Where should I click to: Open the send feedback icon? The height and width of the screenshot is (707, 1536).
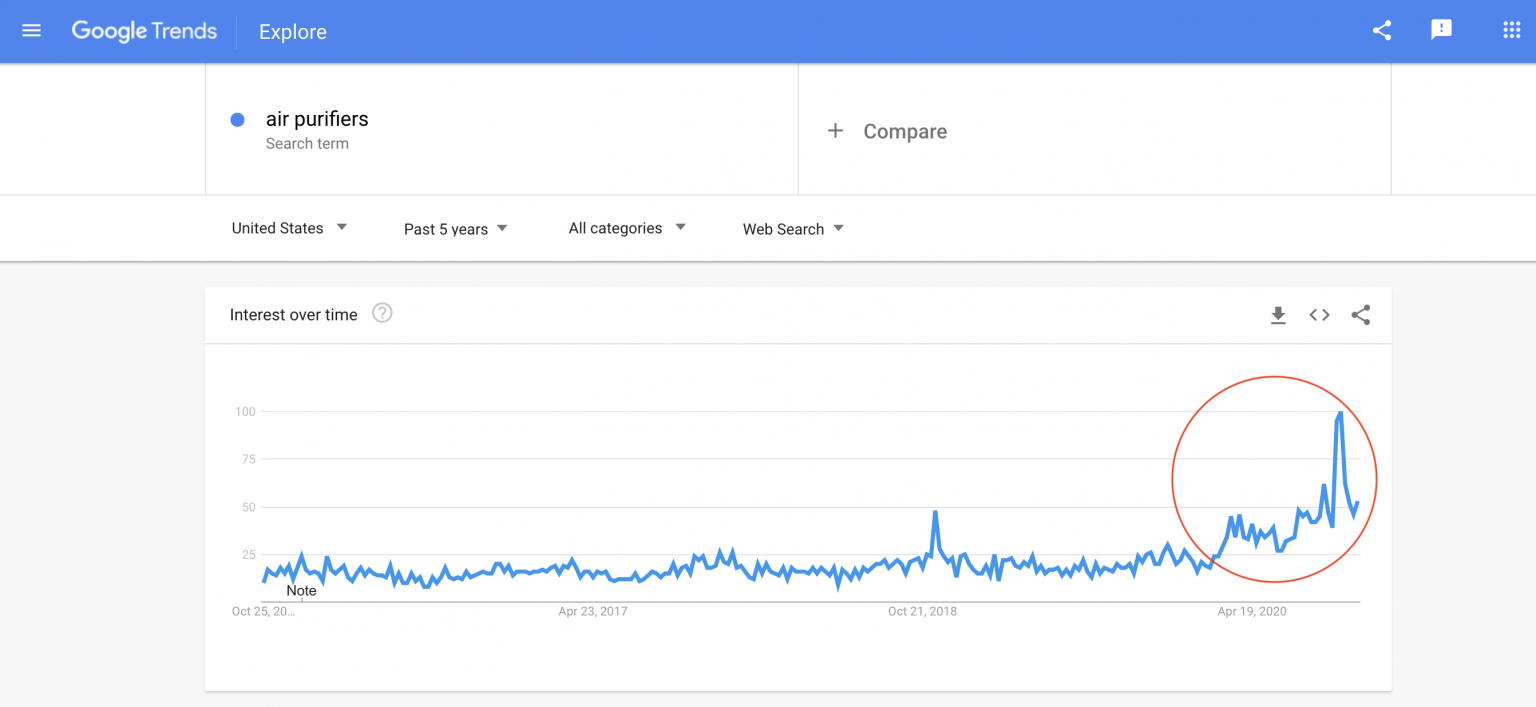(x=1441, y=31)
